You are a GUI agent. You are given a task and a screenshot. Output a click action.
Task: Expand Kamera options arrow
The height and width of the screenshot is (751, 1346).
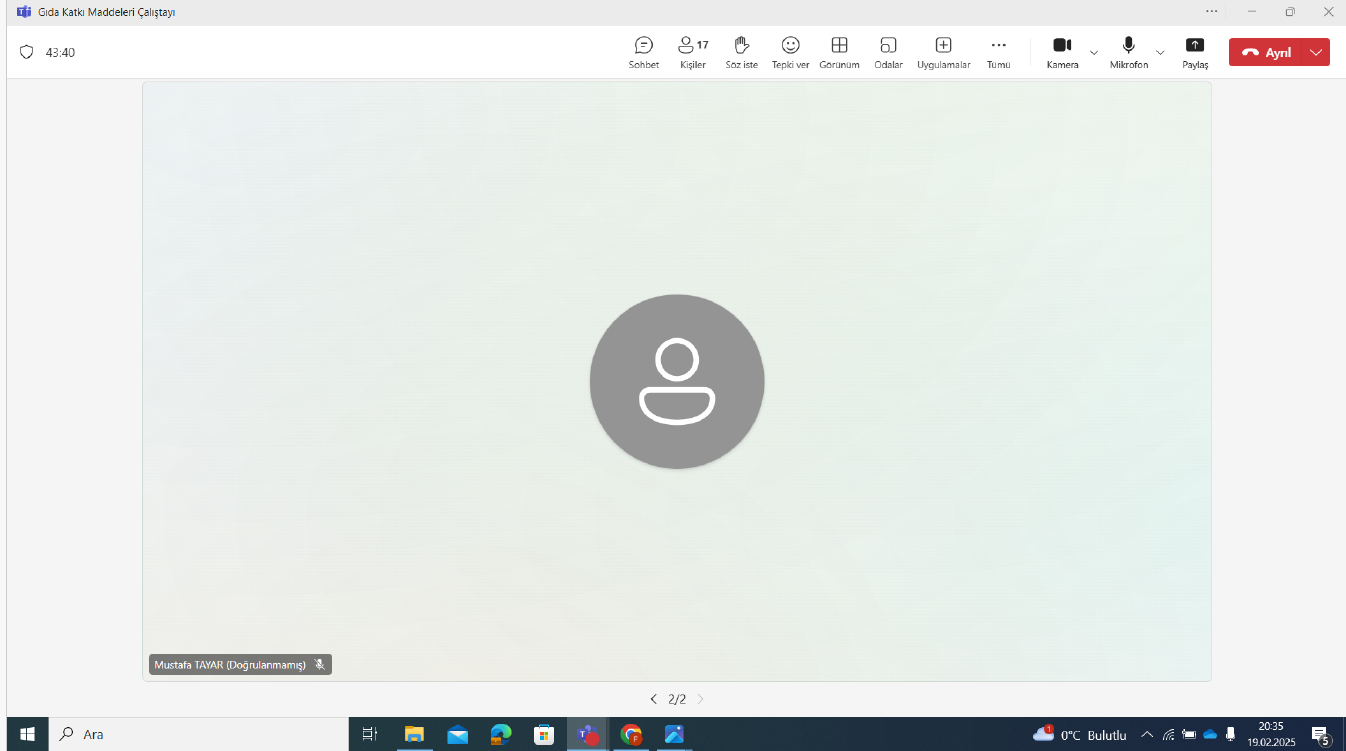[1094, 52]
